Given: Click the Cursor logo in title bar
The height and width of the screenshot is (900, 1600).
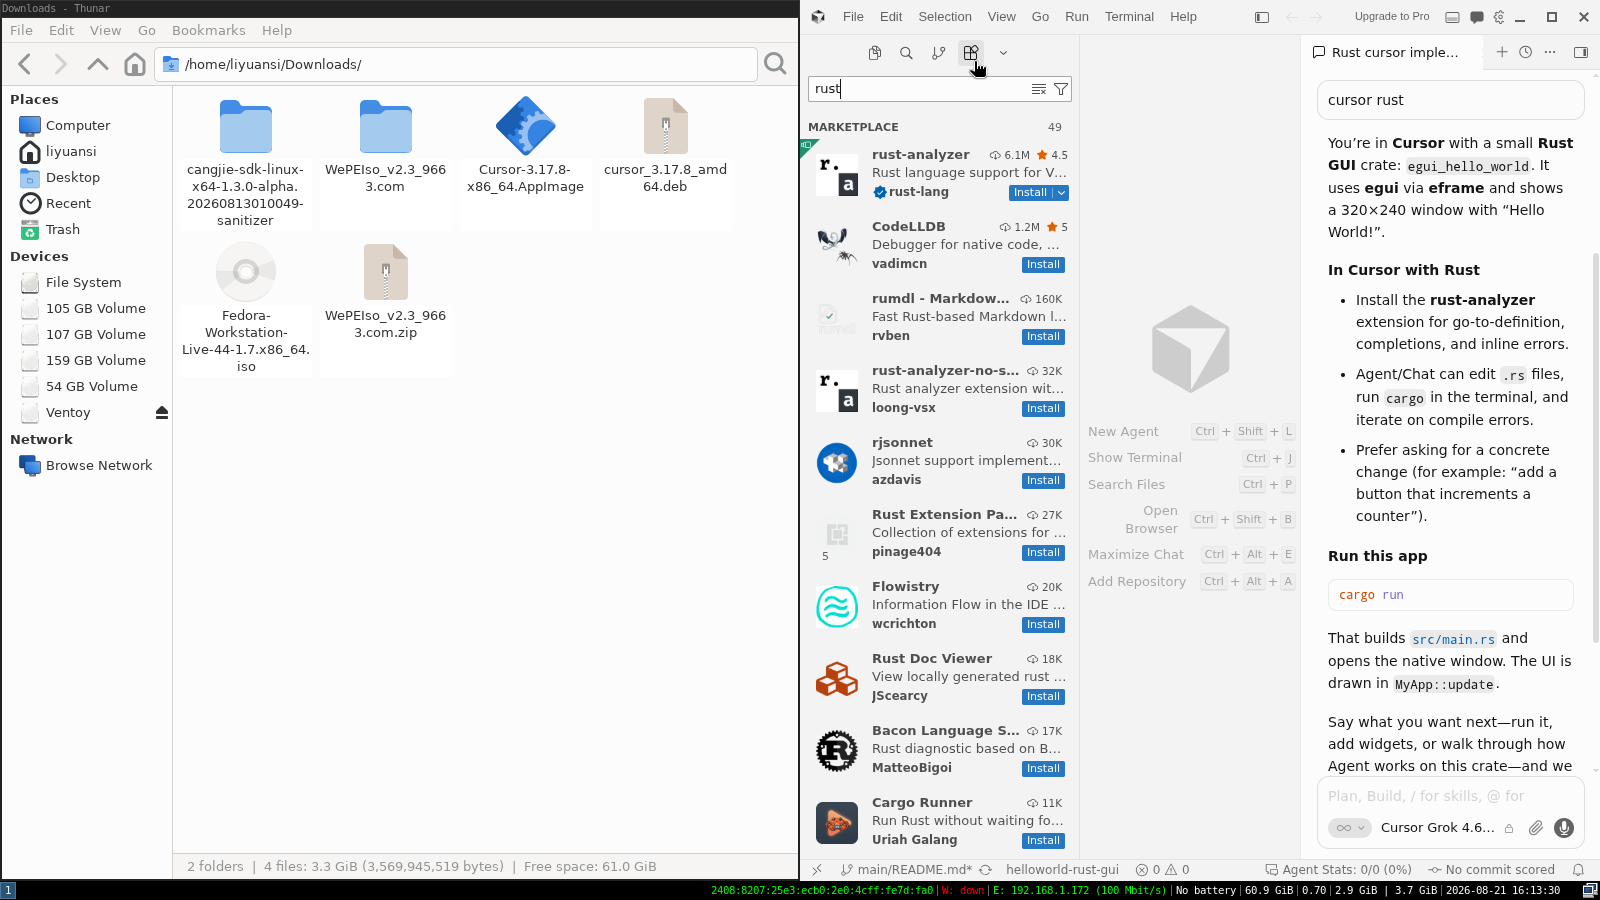Looking at the screenshot, I should click(818, 17).
